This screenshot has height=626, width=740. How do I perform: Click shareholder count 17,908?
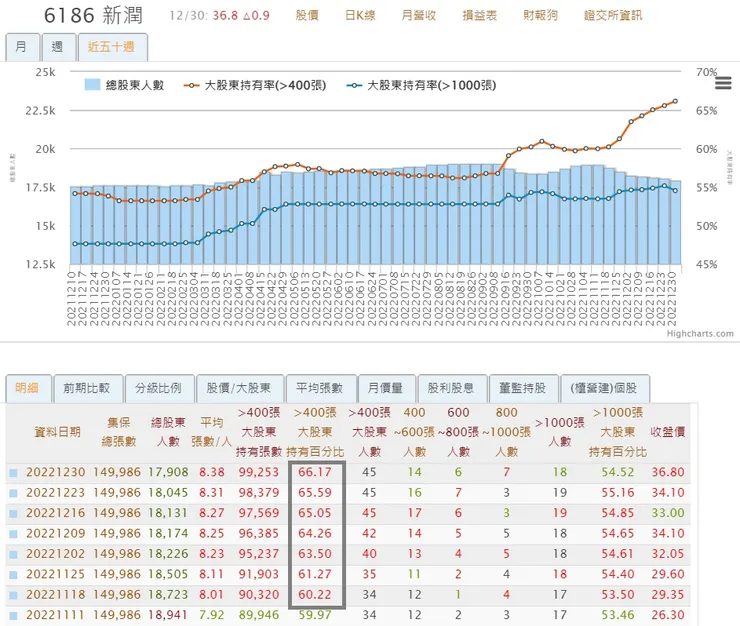tap(168, 472)
